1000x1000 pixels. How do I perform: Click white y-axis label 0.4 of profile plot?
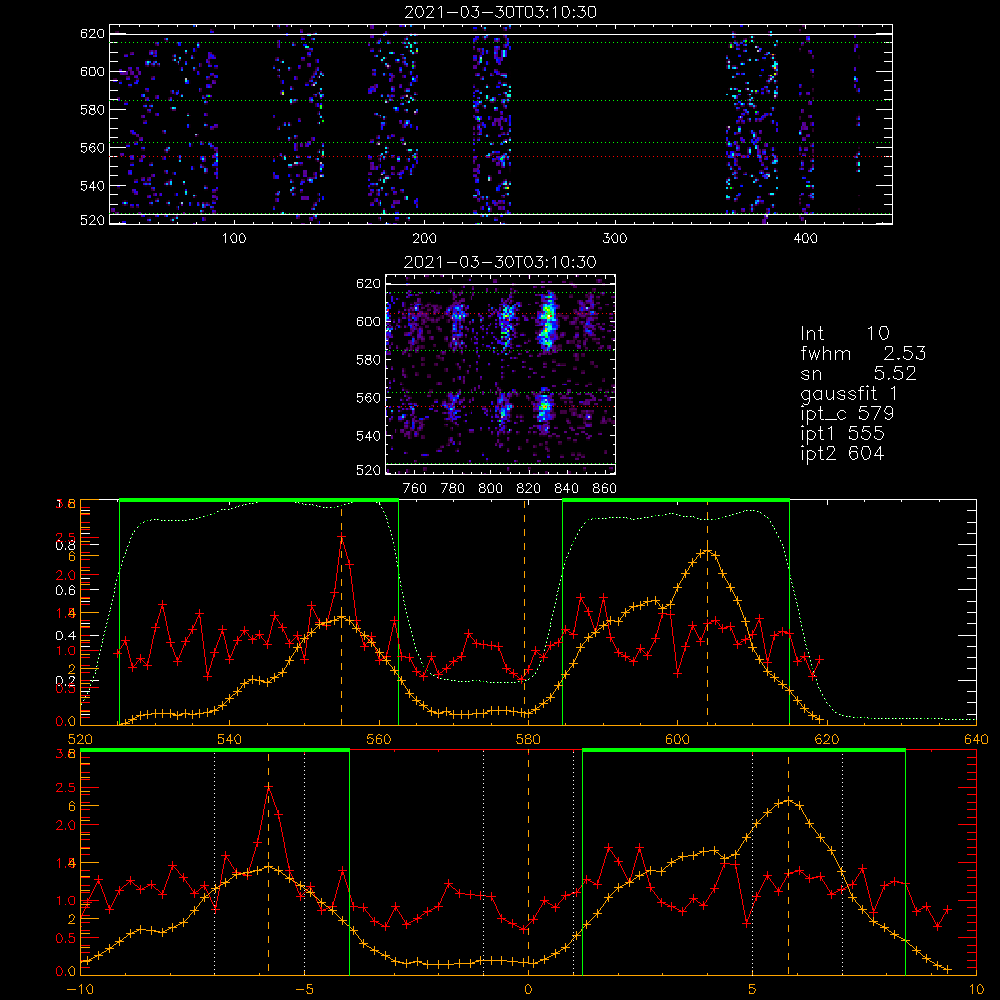[x=66, y=635]
